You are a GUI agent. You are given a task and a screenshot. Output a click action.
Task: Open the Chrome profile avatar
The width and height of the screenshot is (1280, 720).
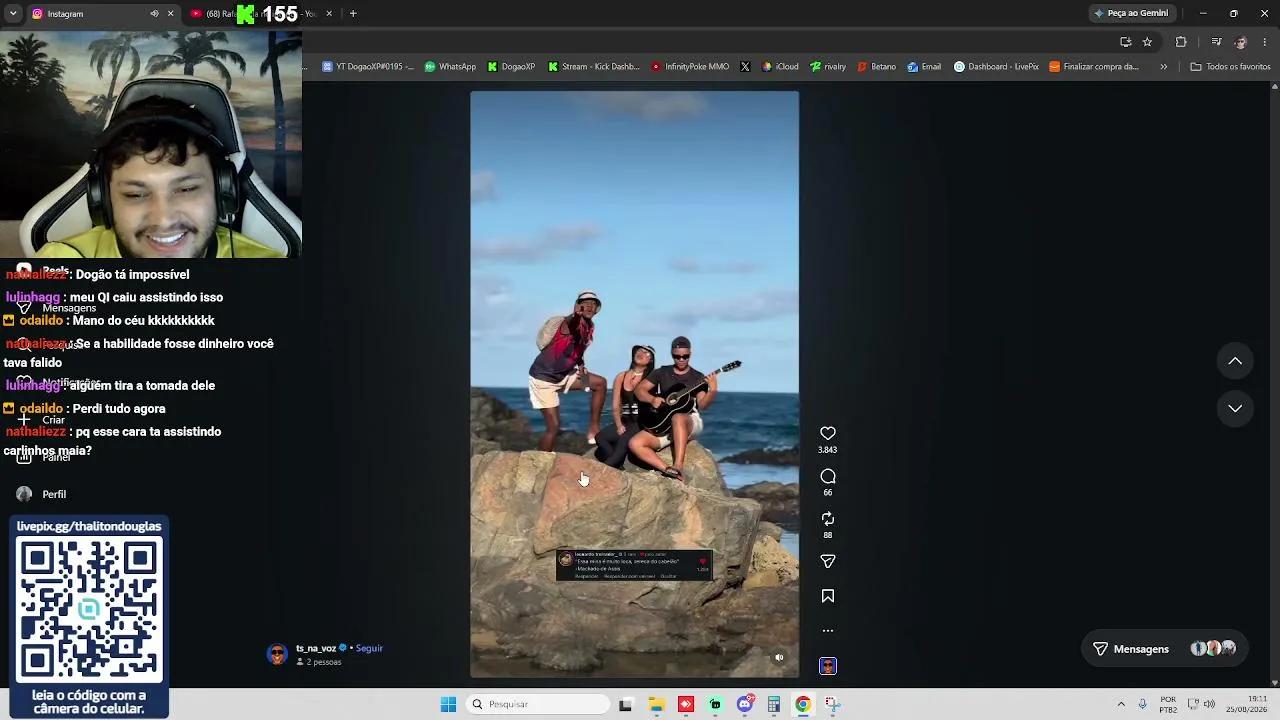(x=1241, y=42)
